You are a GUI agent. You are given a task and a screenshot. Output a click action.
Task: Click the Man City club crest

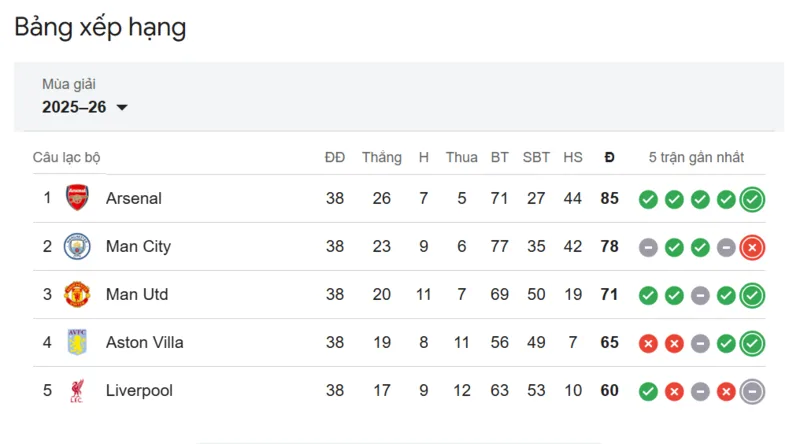tap(77, 246)
